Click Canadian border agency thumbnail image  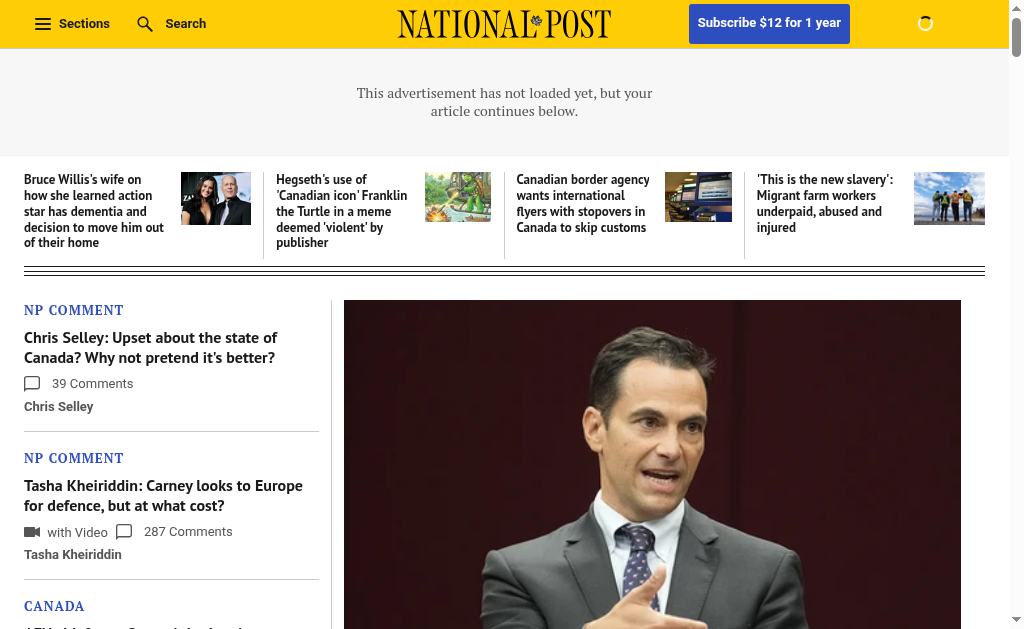point(698,197)
